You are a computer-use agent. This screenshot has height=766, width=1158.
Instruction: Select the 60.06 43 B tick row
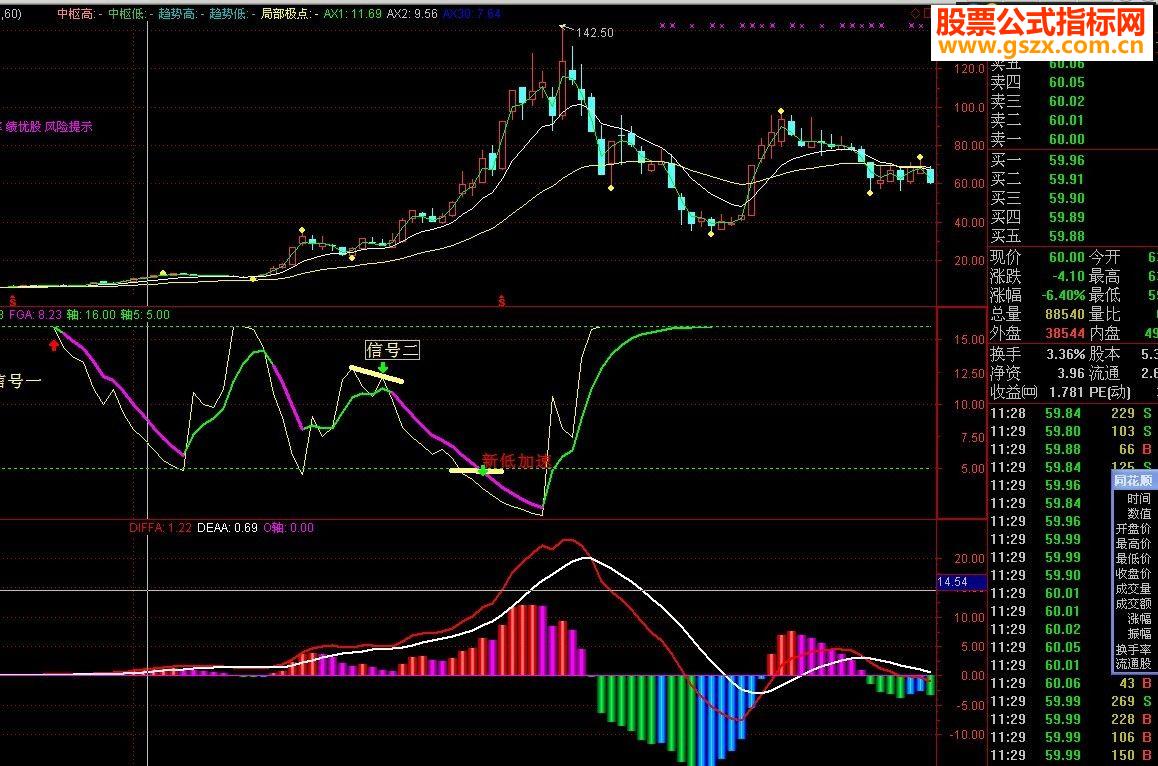pyautogui.click(x=1071, y=683)
